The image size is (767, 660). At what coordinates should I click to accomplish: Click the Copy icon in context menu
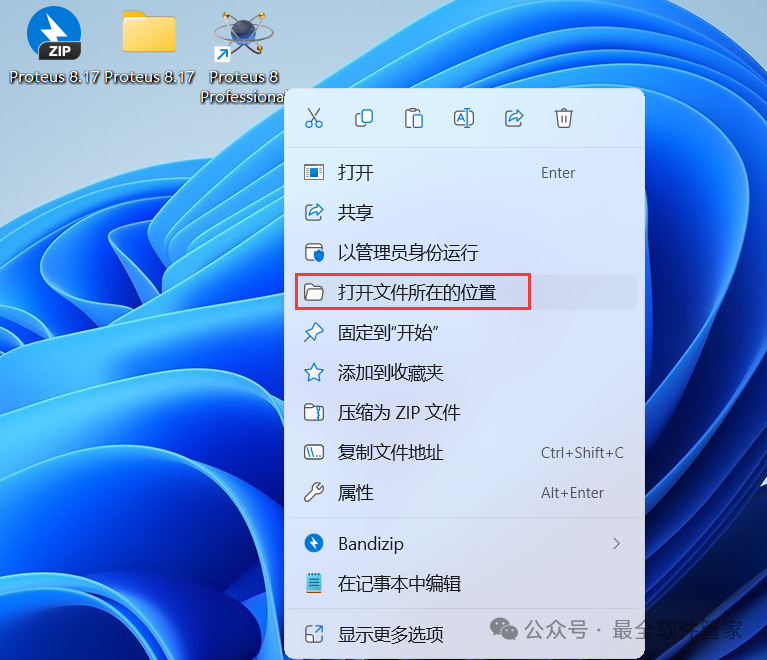364,118
